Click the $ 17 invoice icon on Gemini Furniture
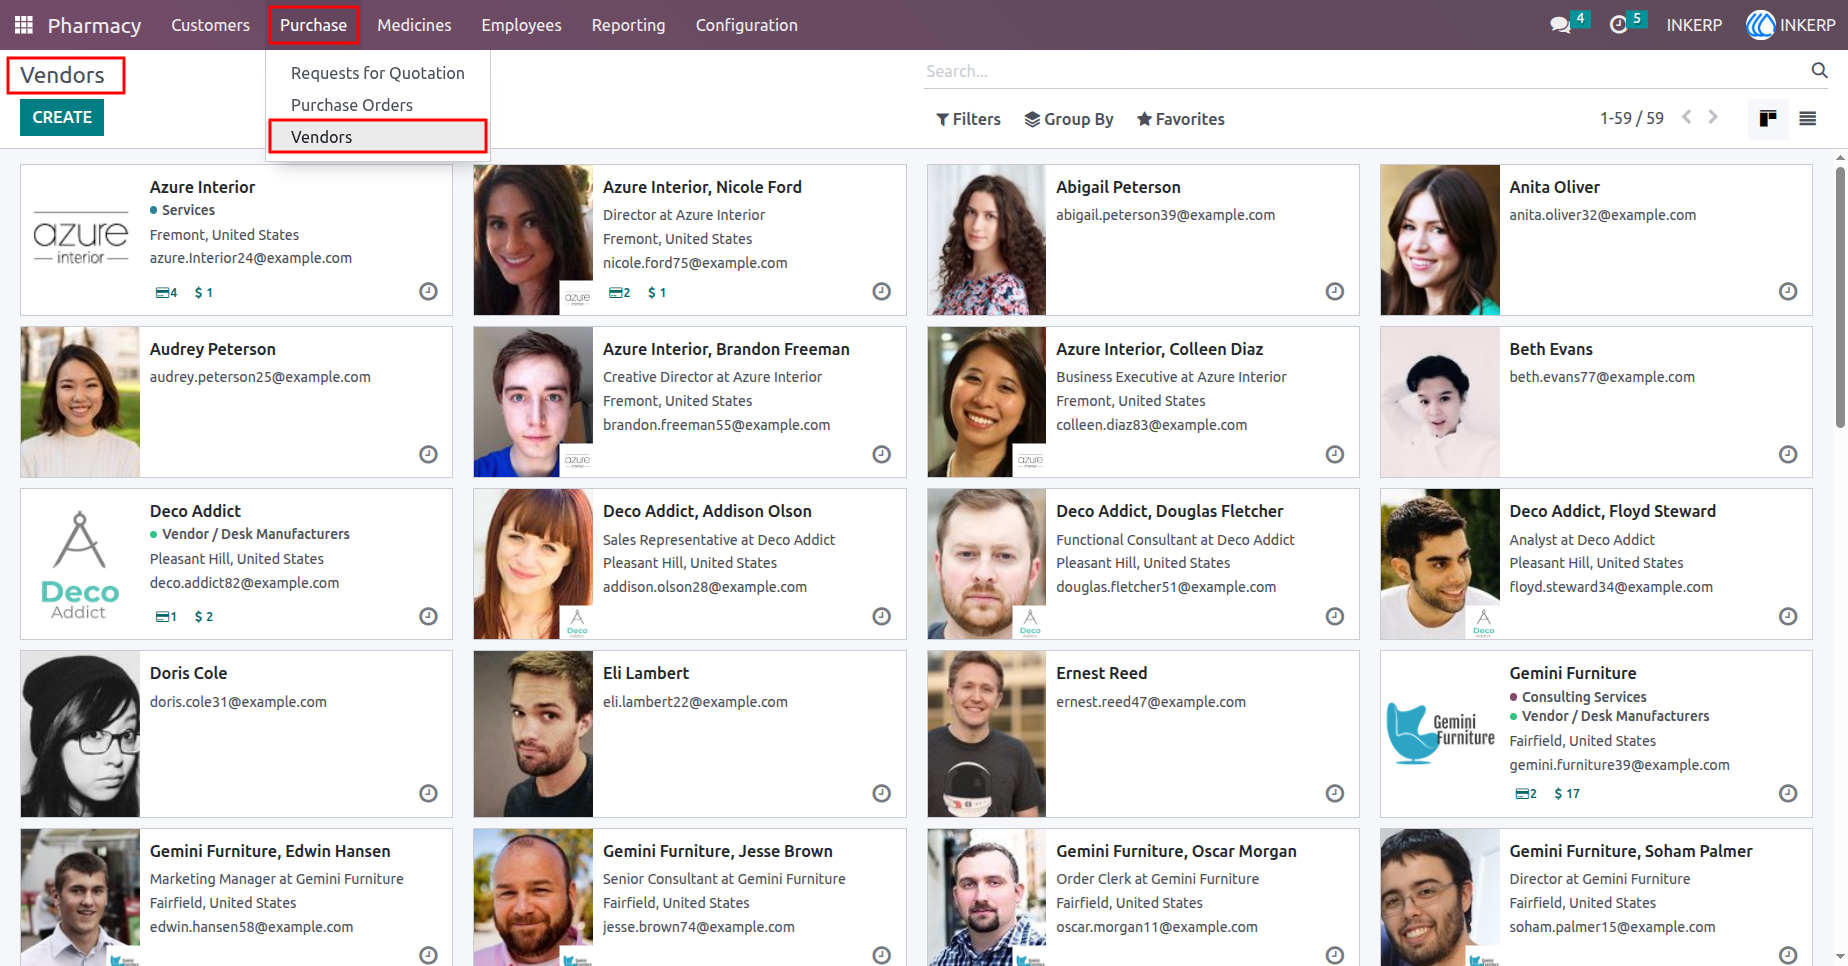Image resolution: width=1848 pixels, height=966 pixels. click(1567, 794)
